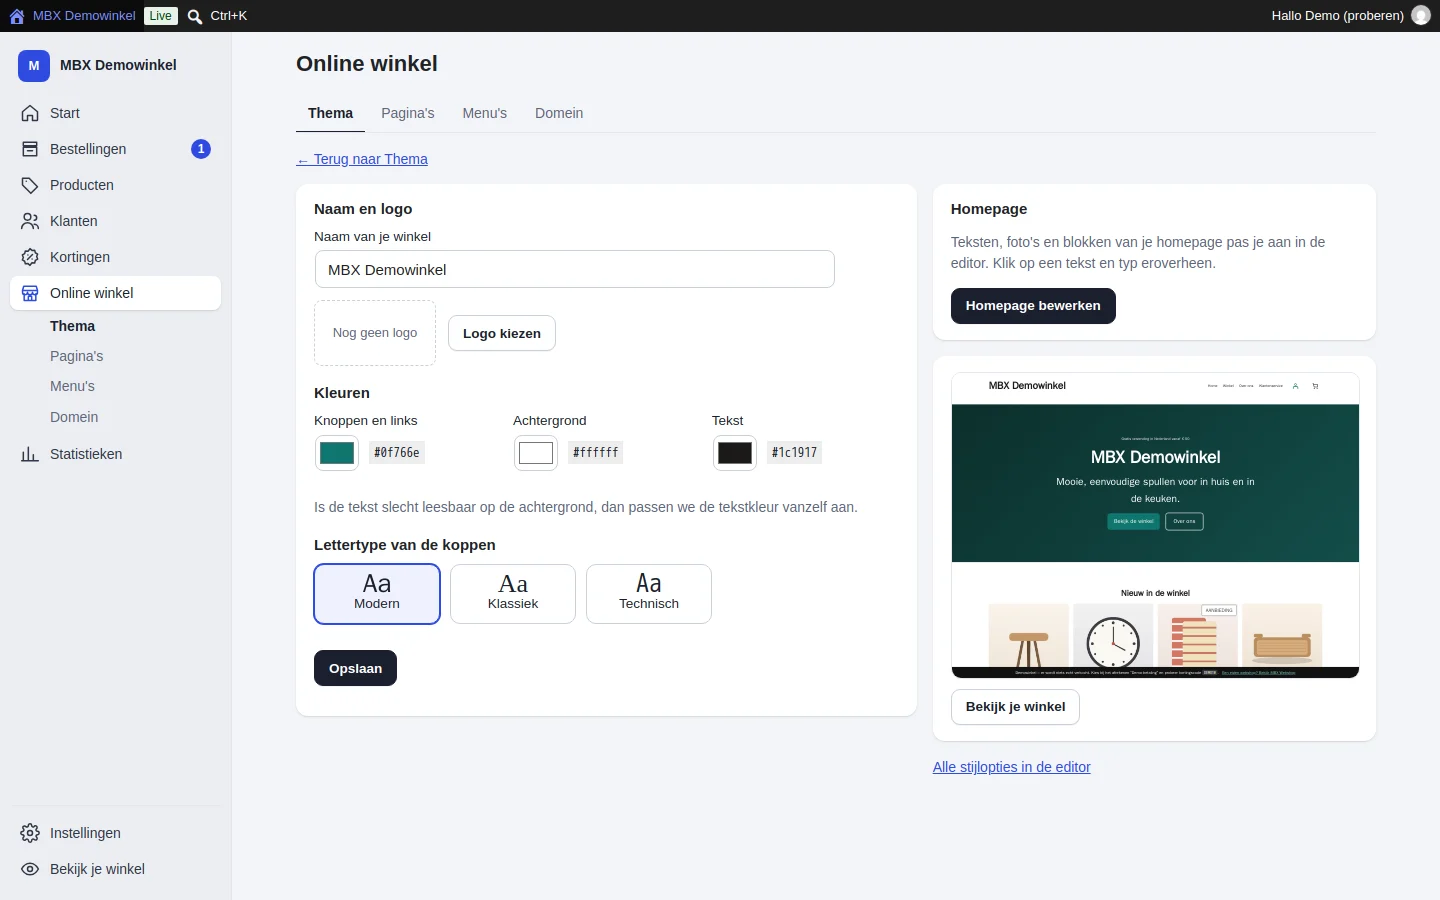Click the Online winkel storefront icon
This screenshot has width=1440, height=900.
pos(30,293)
